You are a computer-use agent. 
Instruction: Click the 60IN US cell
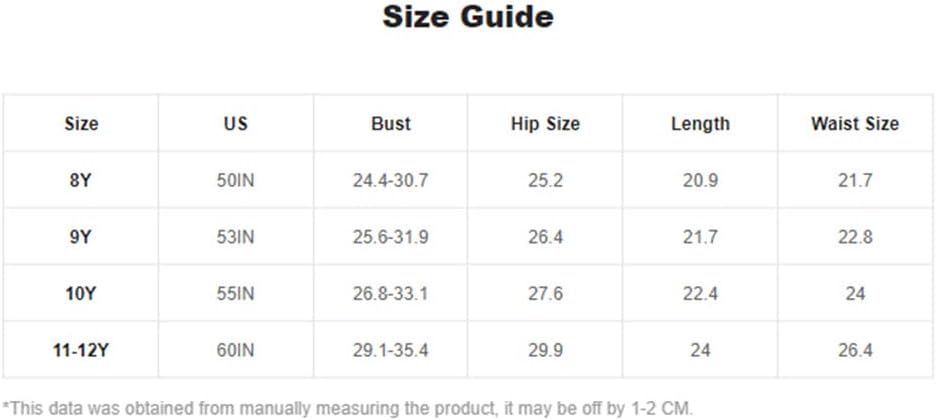(x=235, y=350)
